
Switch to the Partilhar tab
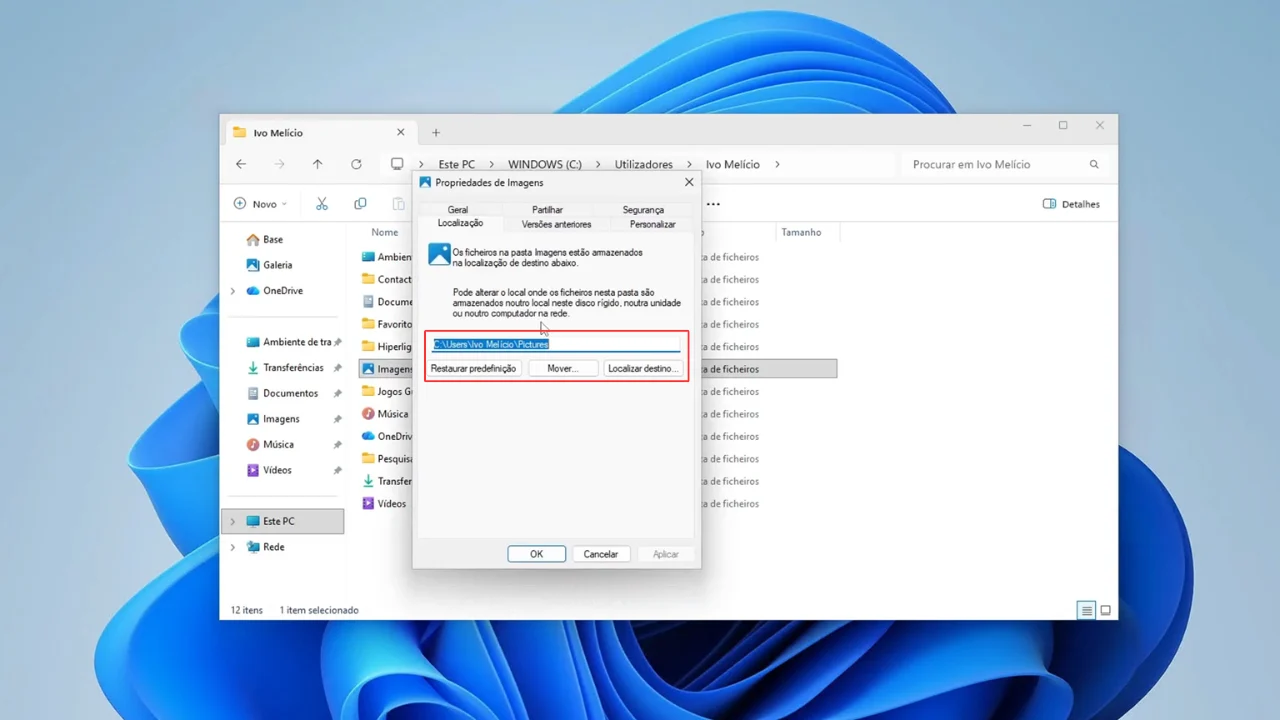coord(547,210)
